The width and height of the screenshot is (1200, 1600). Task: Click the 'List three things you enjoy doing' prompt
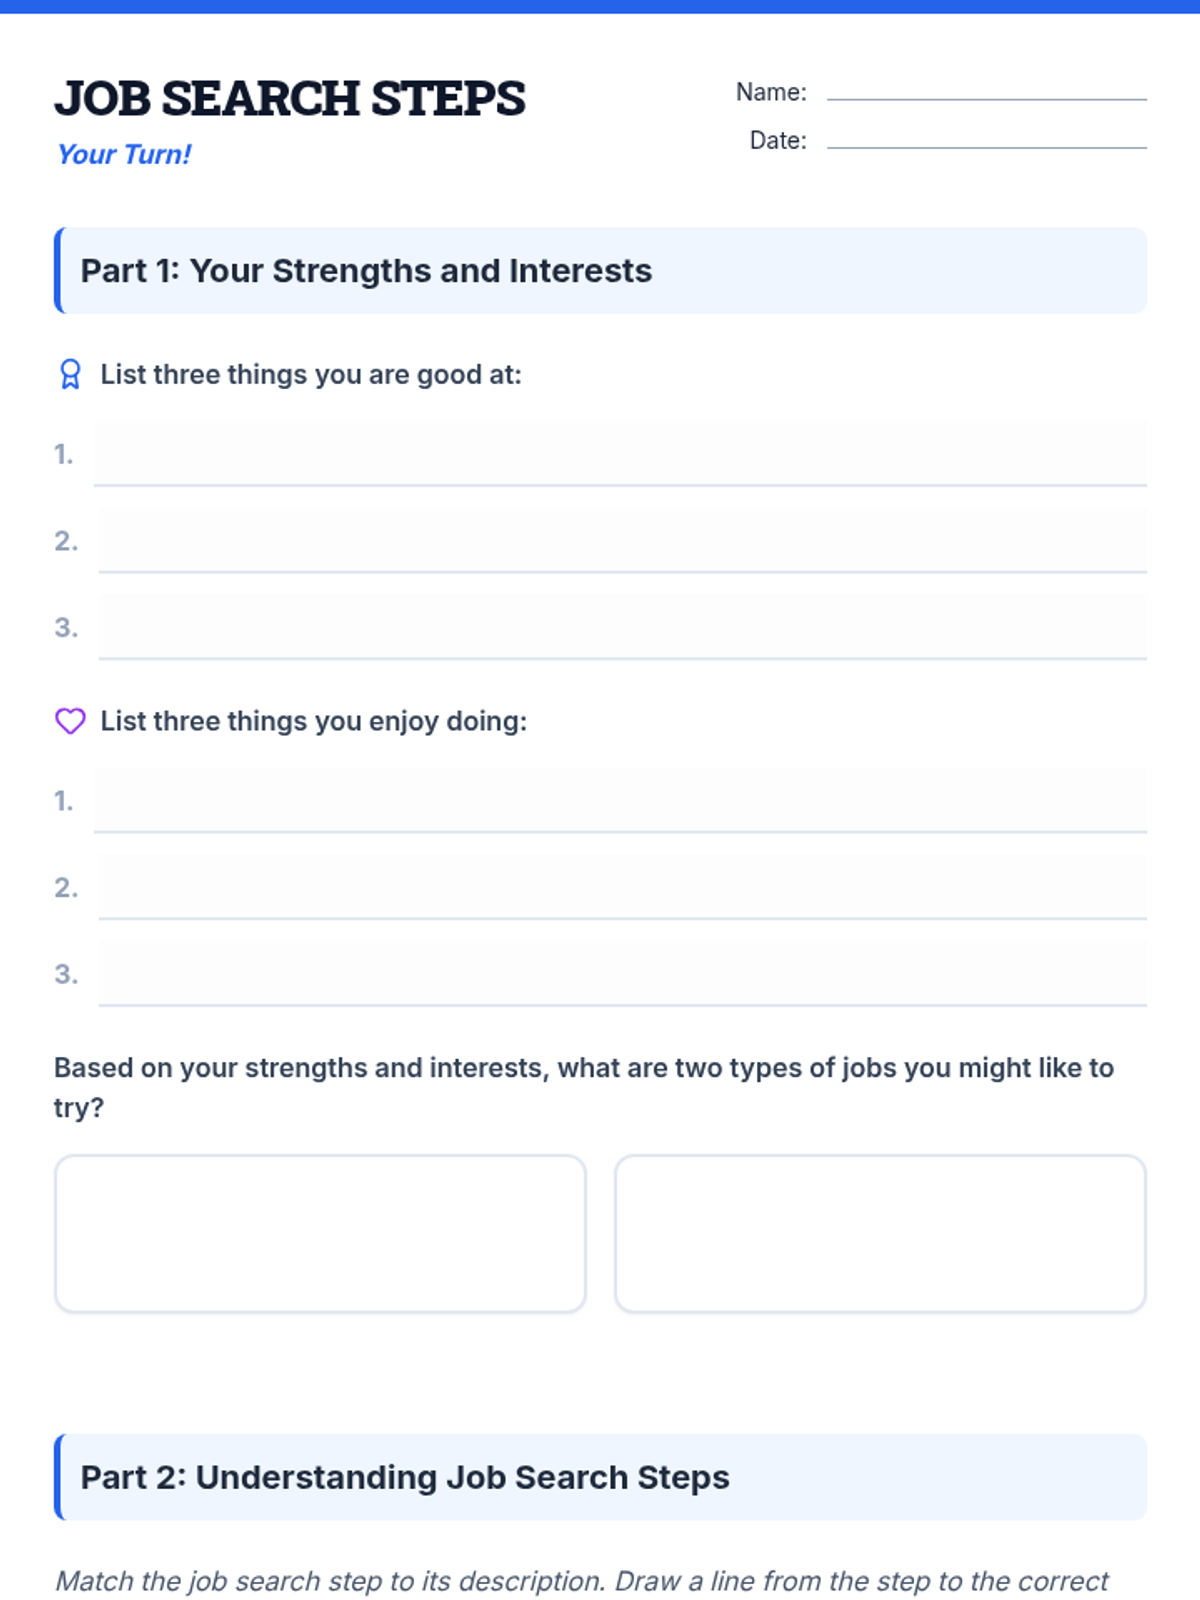click(314, 721)
